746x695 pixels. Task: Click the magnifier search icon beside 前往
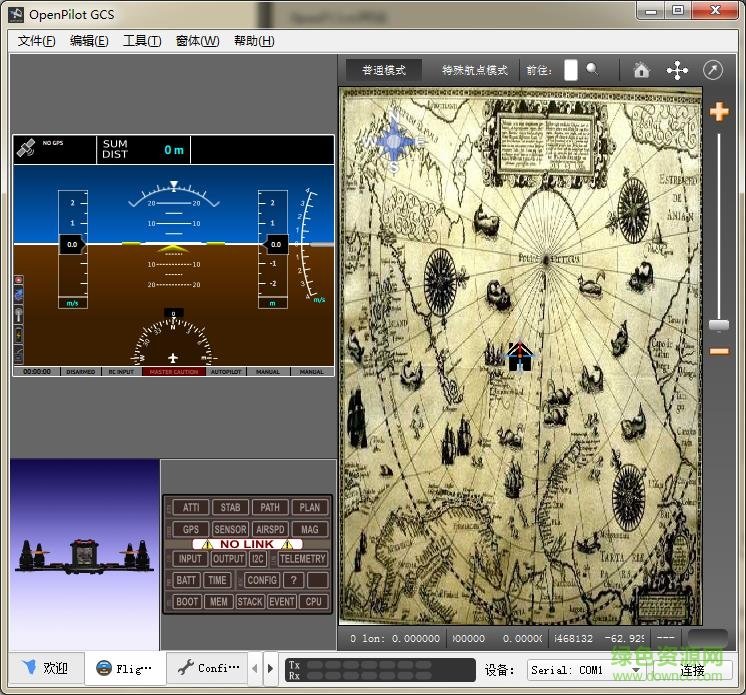pos(592,70)
